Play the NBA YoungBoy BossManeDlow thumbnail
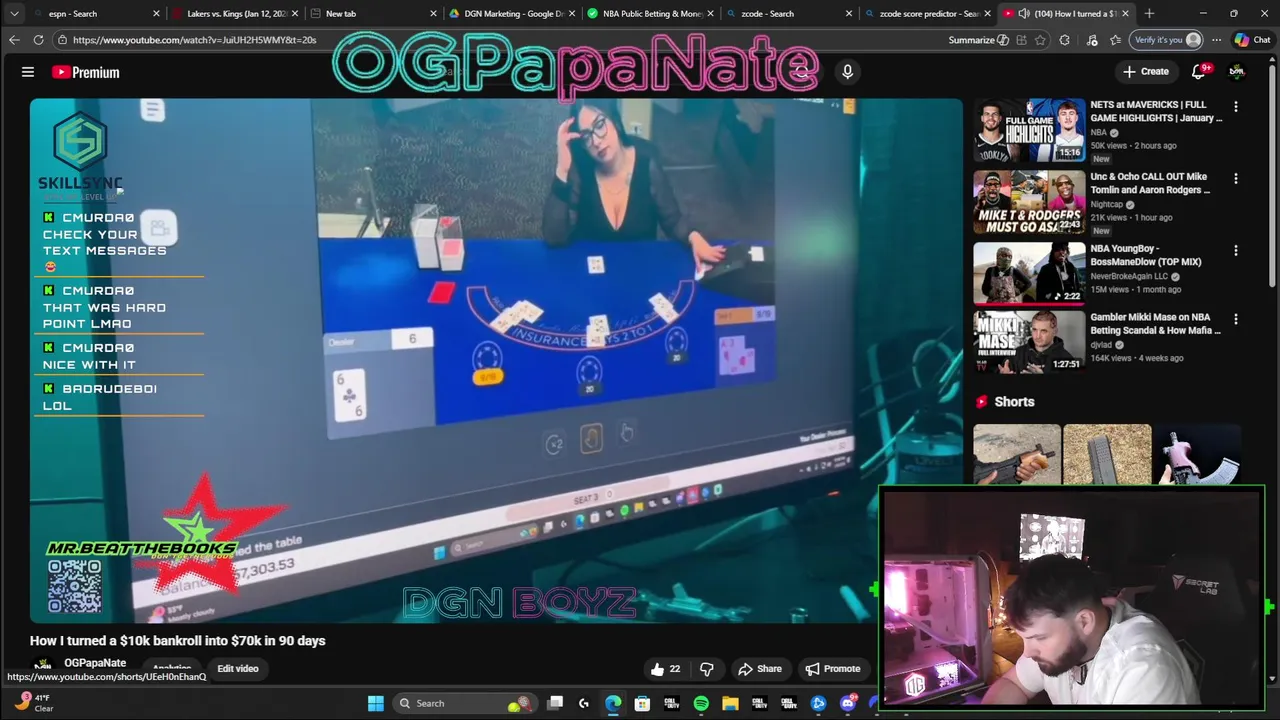Viewport: 1280px width, 720px height. click(x=1029, y=274)
